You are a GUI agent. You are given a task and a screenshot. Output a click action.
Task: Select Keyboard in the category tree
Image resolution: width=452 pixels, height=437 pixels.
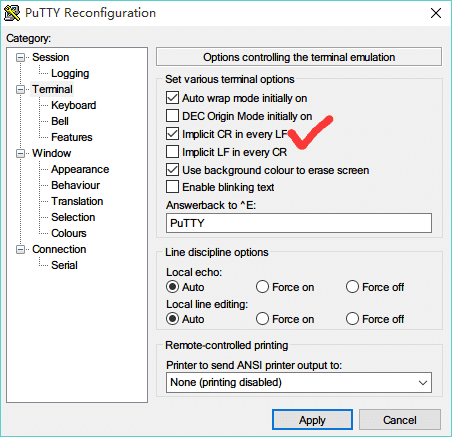[74, 105]
